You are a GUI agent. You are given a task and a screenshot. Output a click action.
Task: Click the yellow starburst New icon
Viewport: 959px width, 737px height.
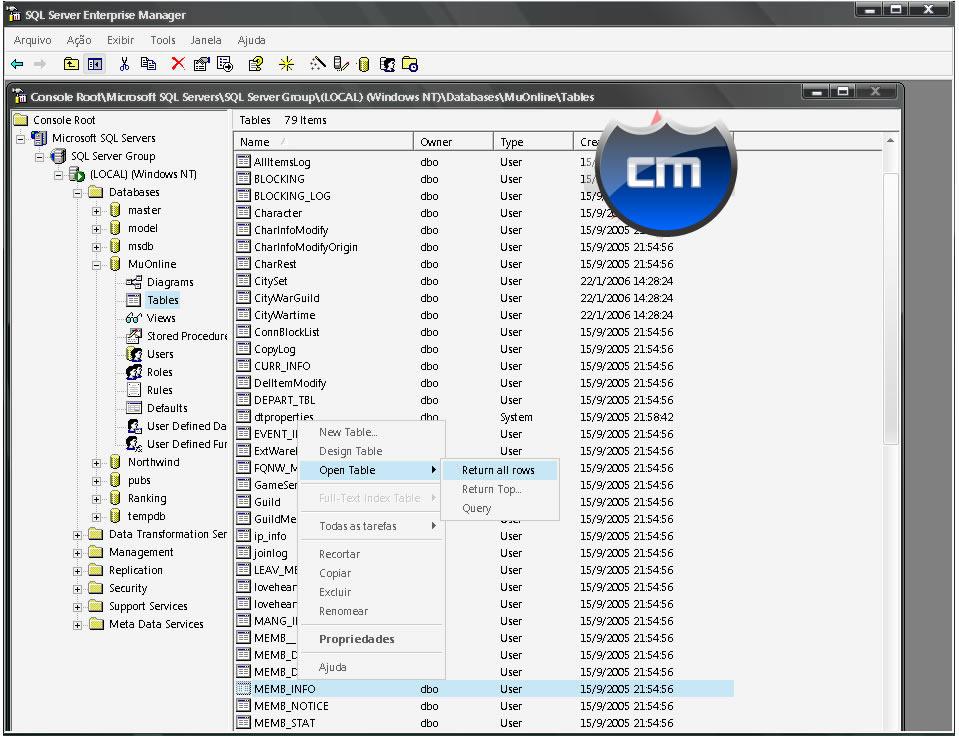click(x=286, y=64)
